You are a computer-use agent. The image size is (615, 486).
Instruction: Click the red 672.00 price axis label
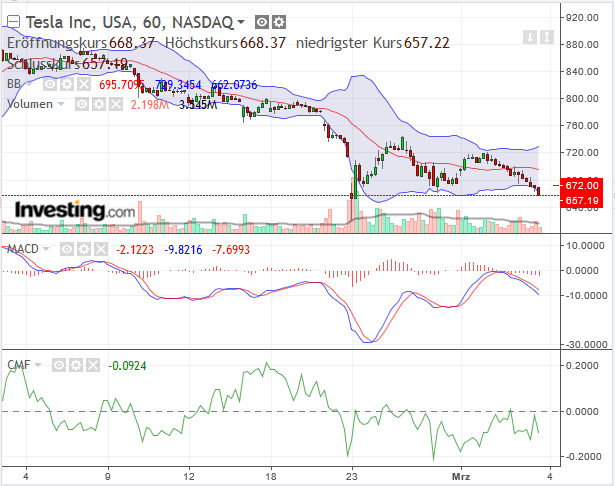click(581, 185)
